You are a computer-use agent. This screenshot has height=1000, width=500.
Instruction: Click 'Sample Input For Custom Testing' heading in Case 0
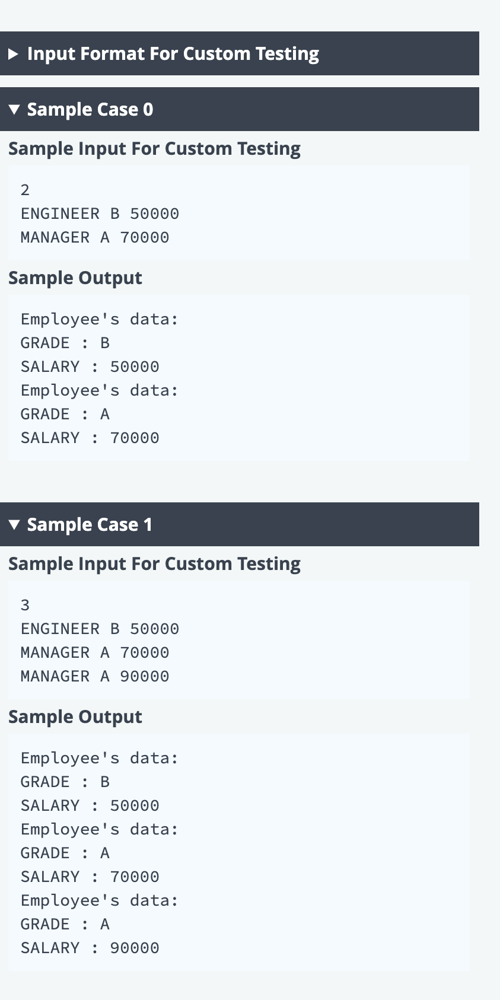(154, 149)
